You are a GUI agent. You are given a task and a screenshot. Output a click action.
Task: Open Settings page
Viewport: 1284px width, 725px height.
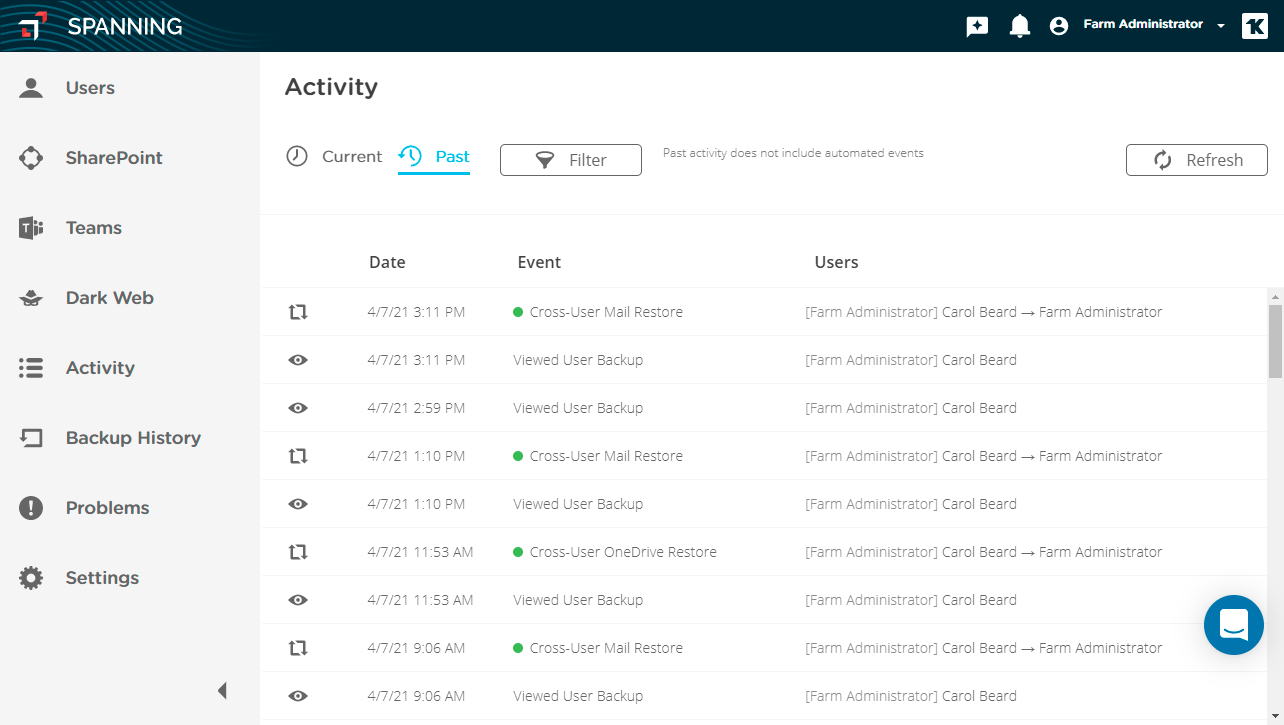[x=102, y=578]
